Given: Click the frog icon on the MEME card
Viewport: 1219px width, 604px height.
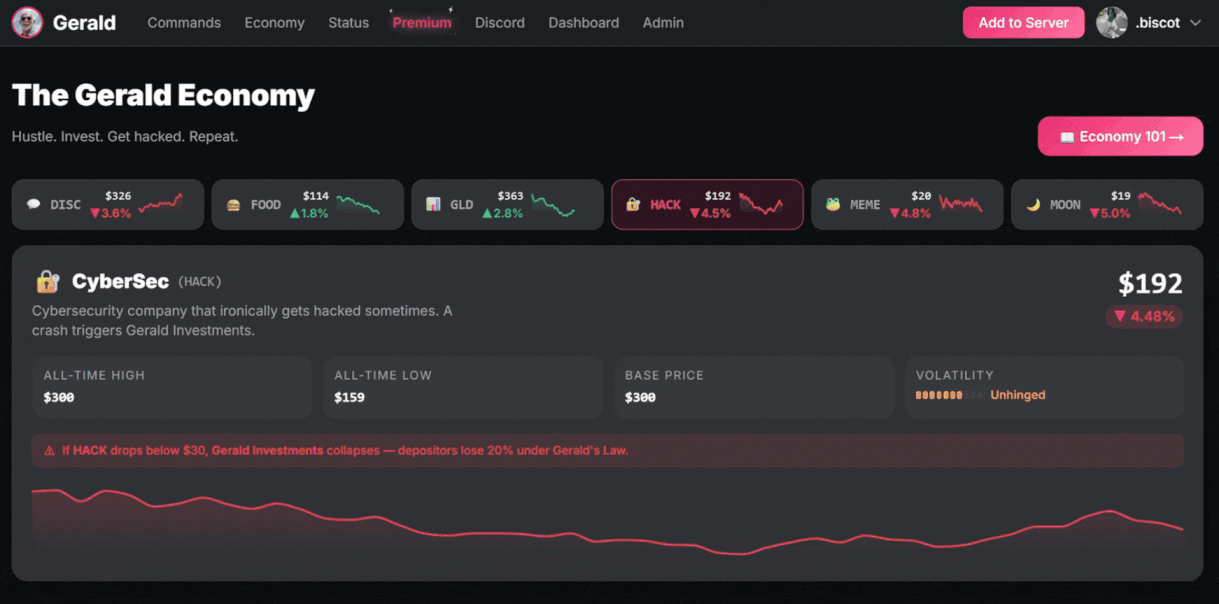Looking at the screenshot, I should [834, 204].
